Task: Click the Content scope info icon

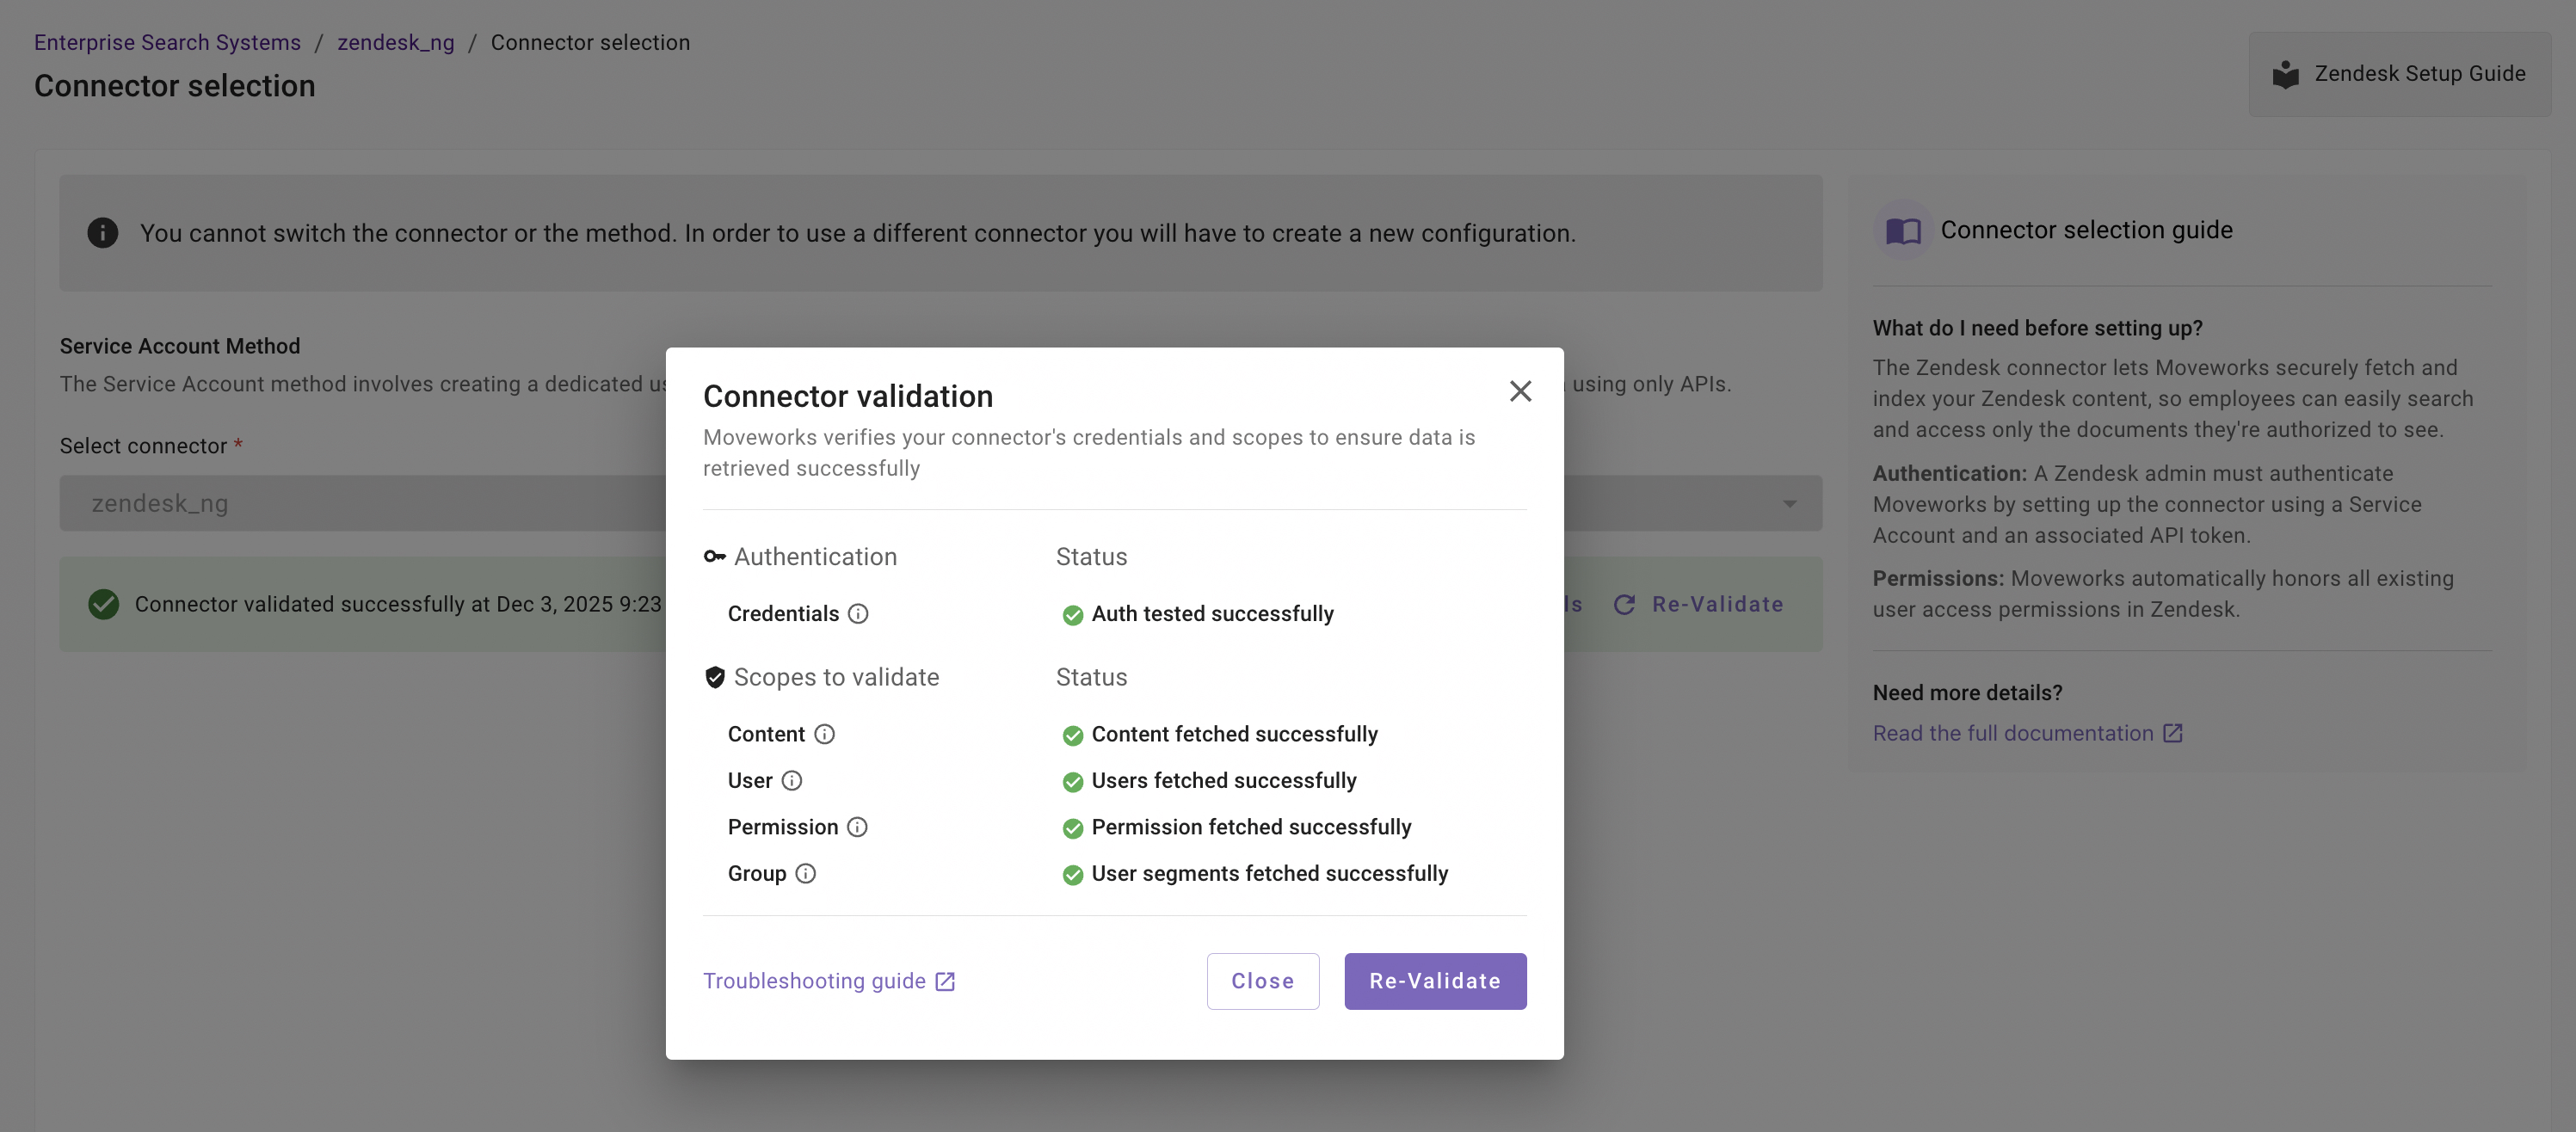Action: pyautogui.click(x=824, y=734)
